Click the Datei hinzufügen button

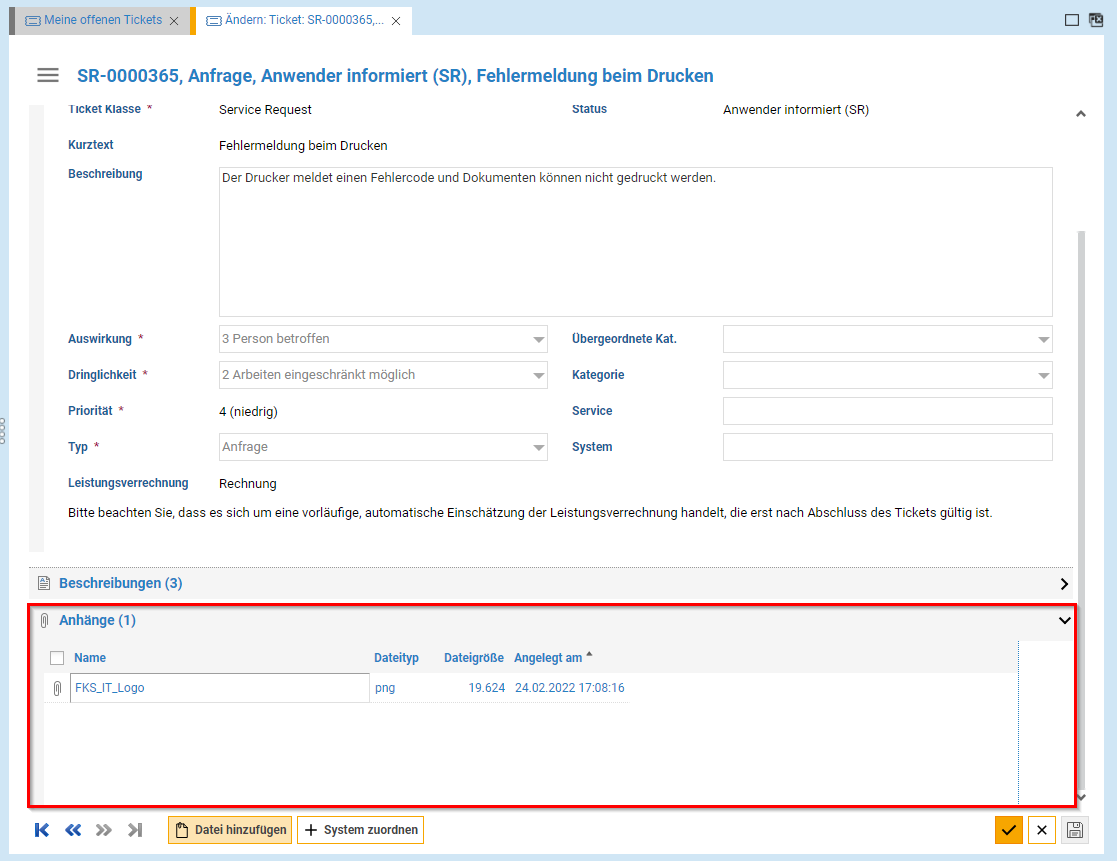point(230,830)
